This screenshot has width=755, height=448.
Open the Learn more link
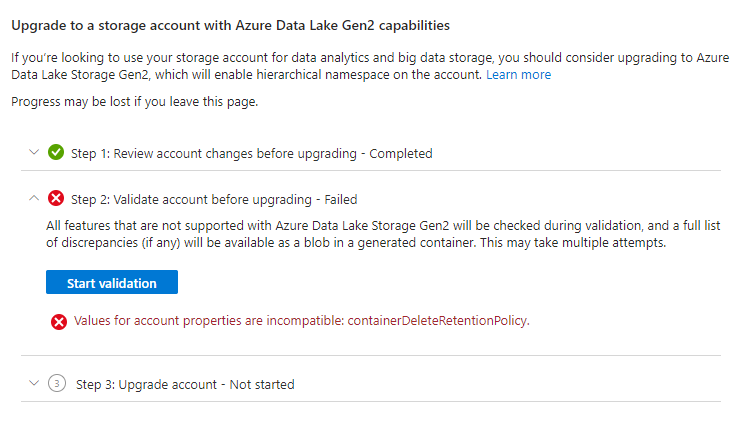(518, 75)
